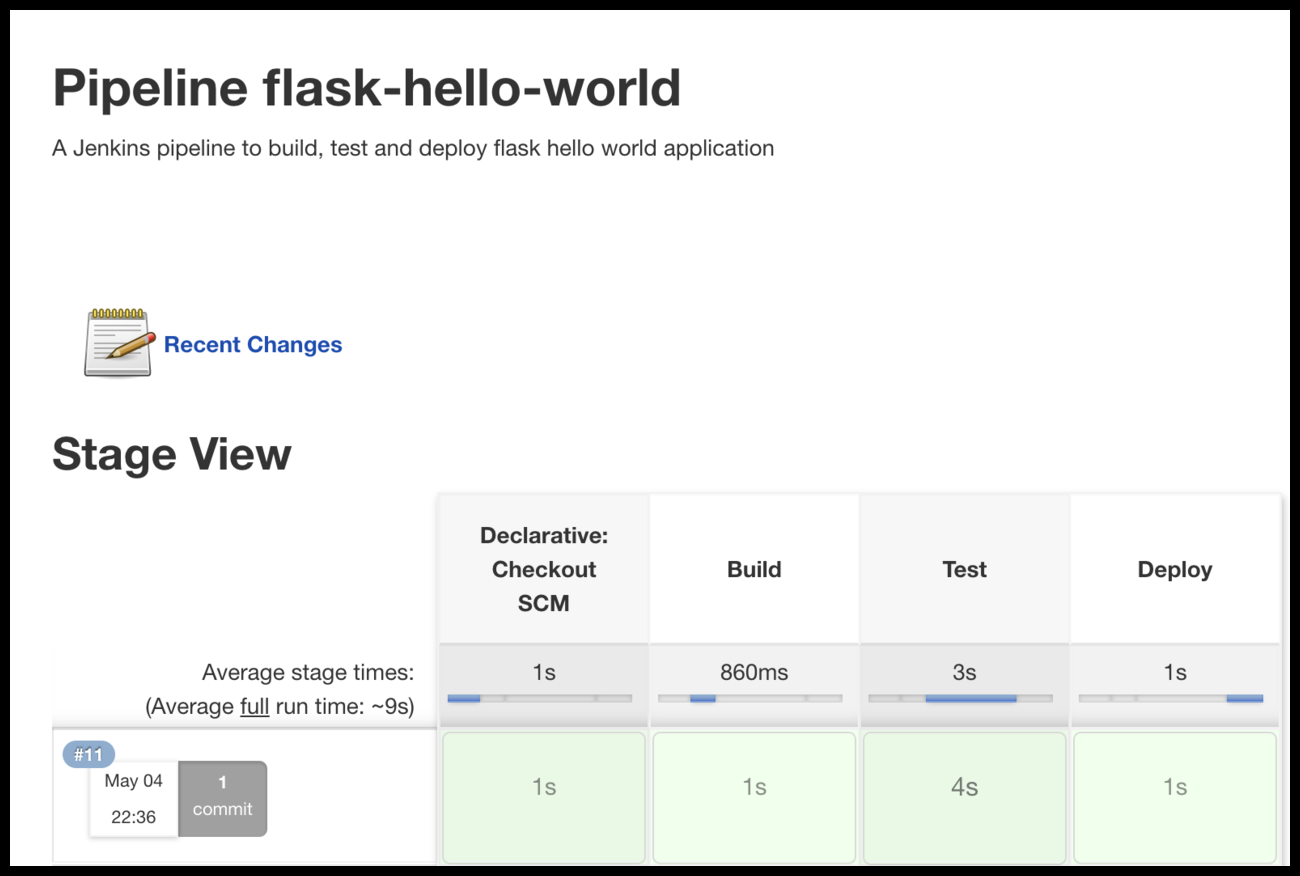Screen dimensions: 1300x876
Task: Open the Test stage 4s cell for build #11
Action: point(964,797)
